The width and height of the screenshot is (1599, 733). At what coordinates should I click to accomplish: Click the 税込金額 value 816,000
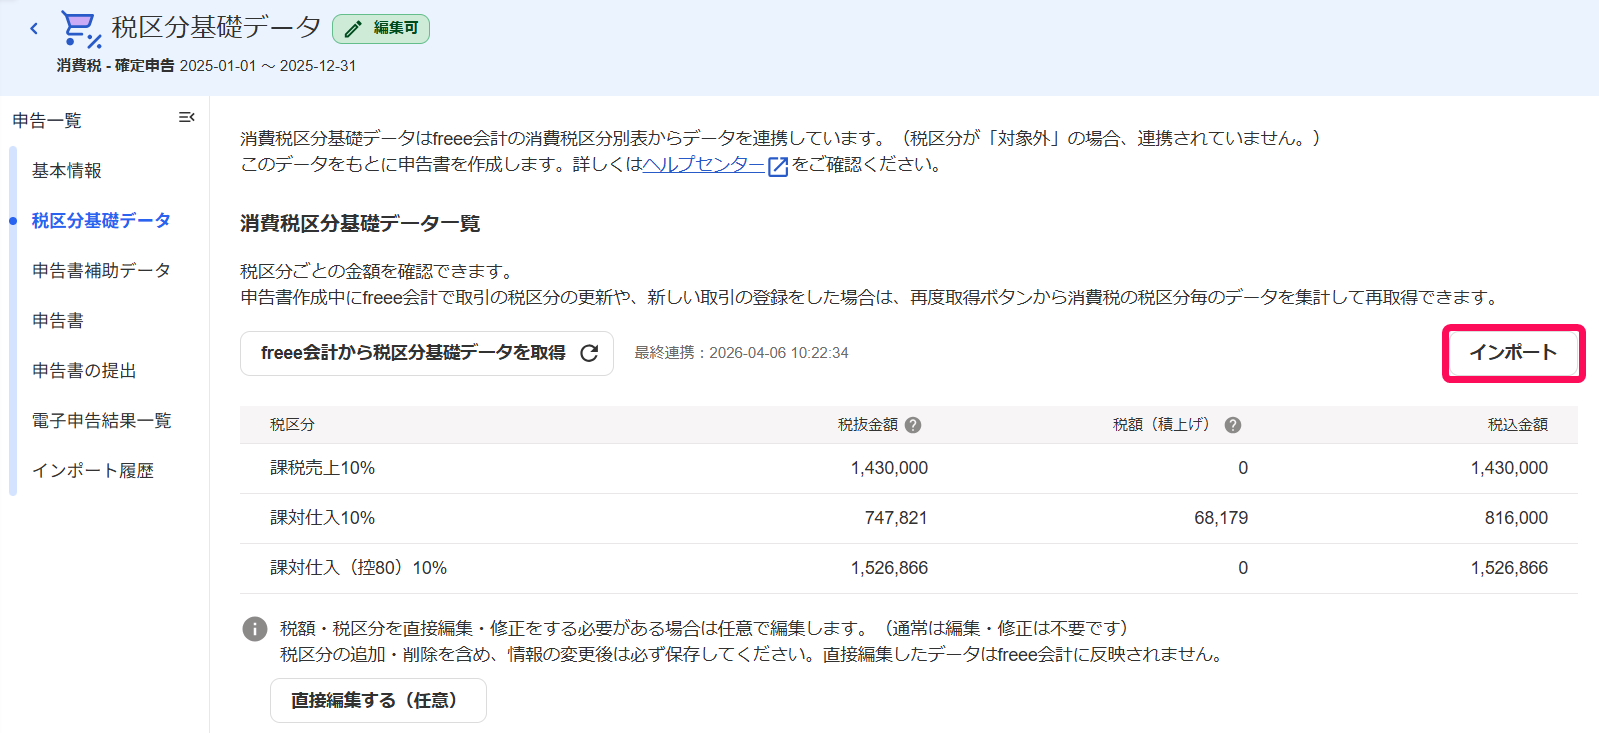click(x=1516, y=518)
